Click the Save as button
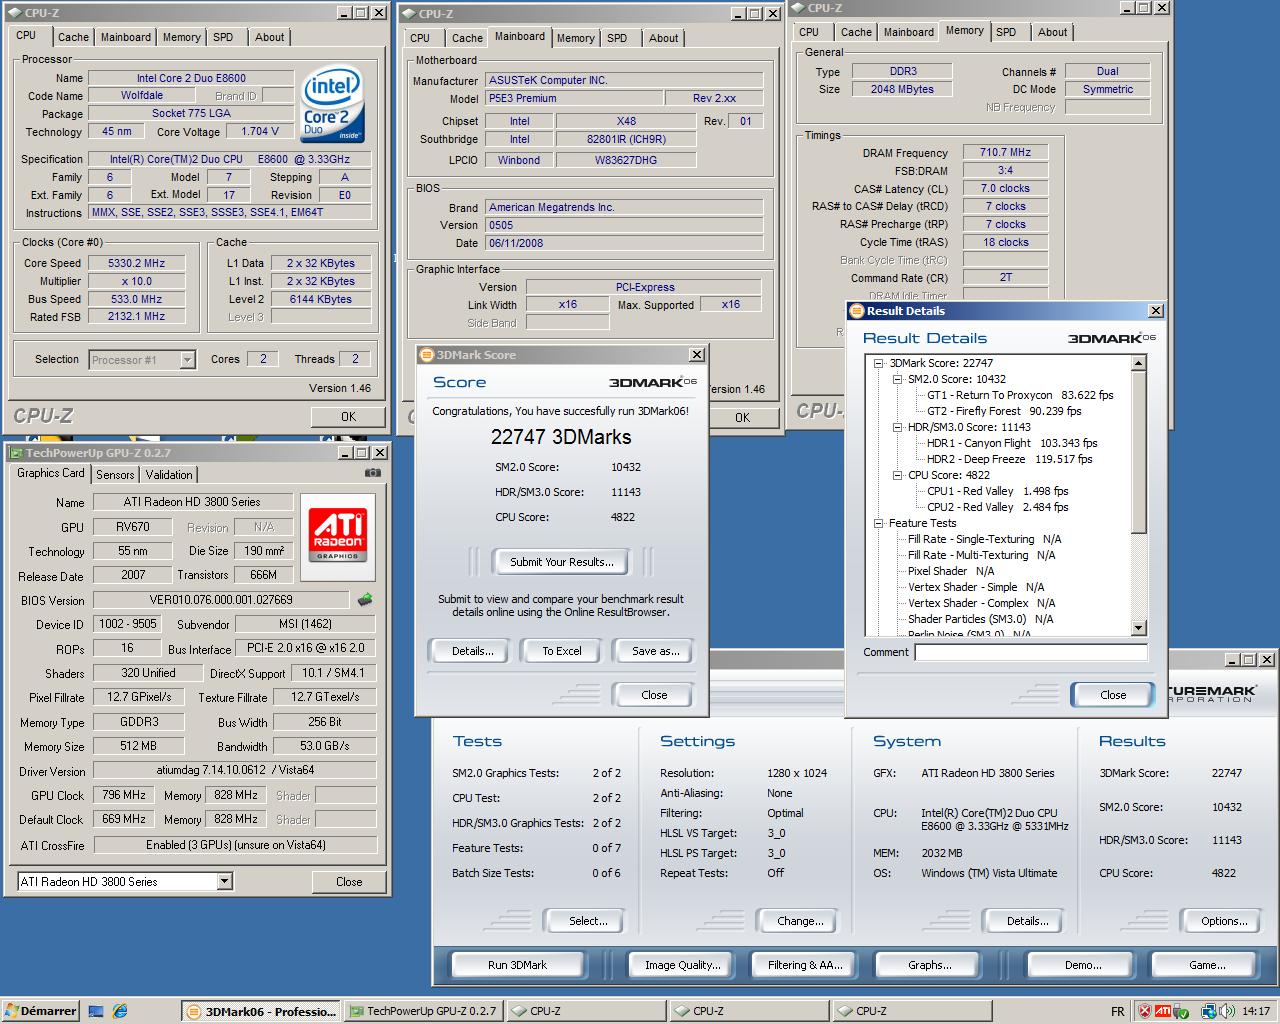This screenshot has width=1280, height=1024. coord(655,651)
